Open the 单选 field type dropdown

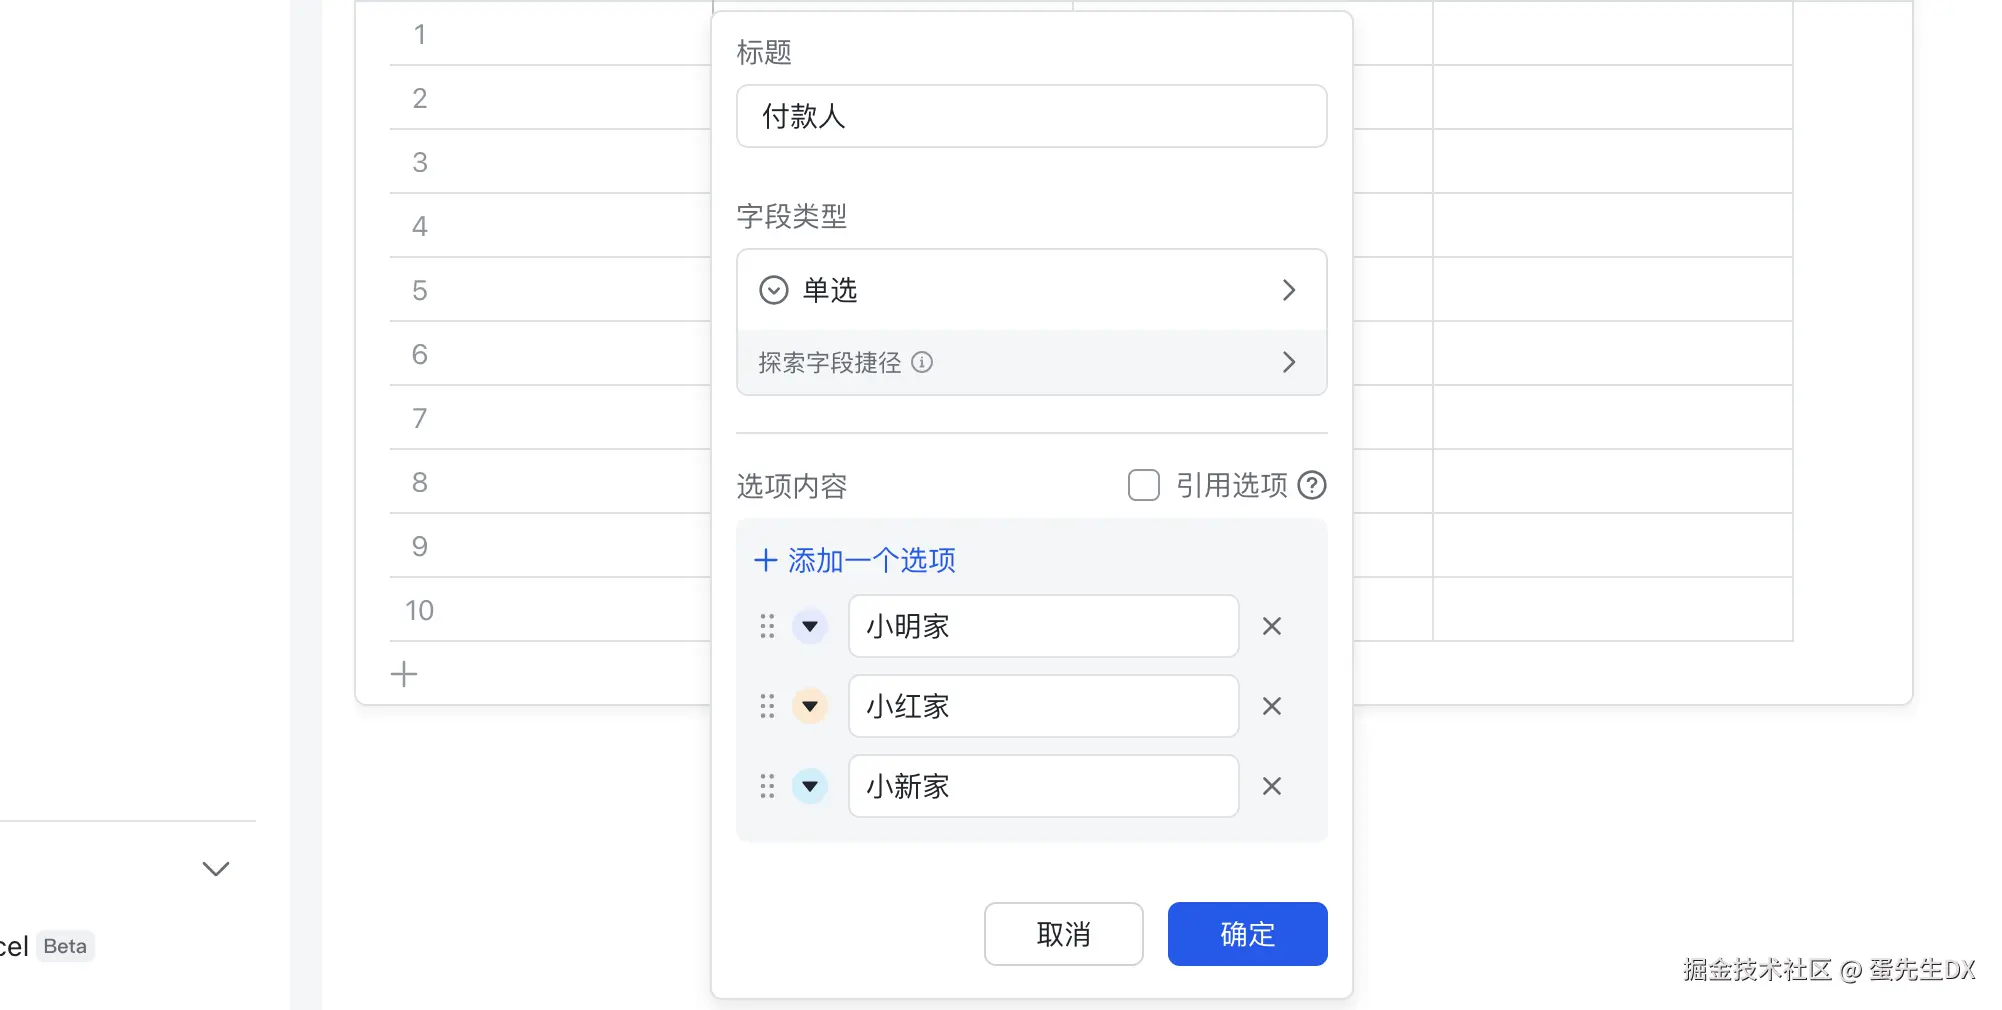coord(1031,290)
